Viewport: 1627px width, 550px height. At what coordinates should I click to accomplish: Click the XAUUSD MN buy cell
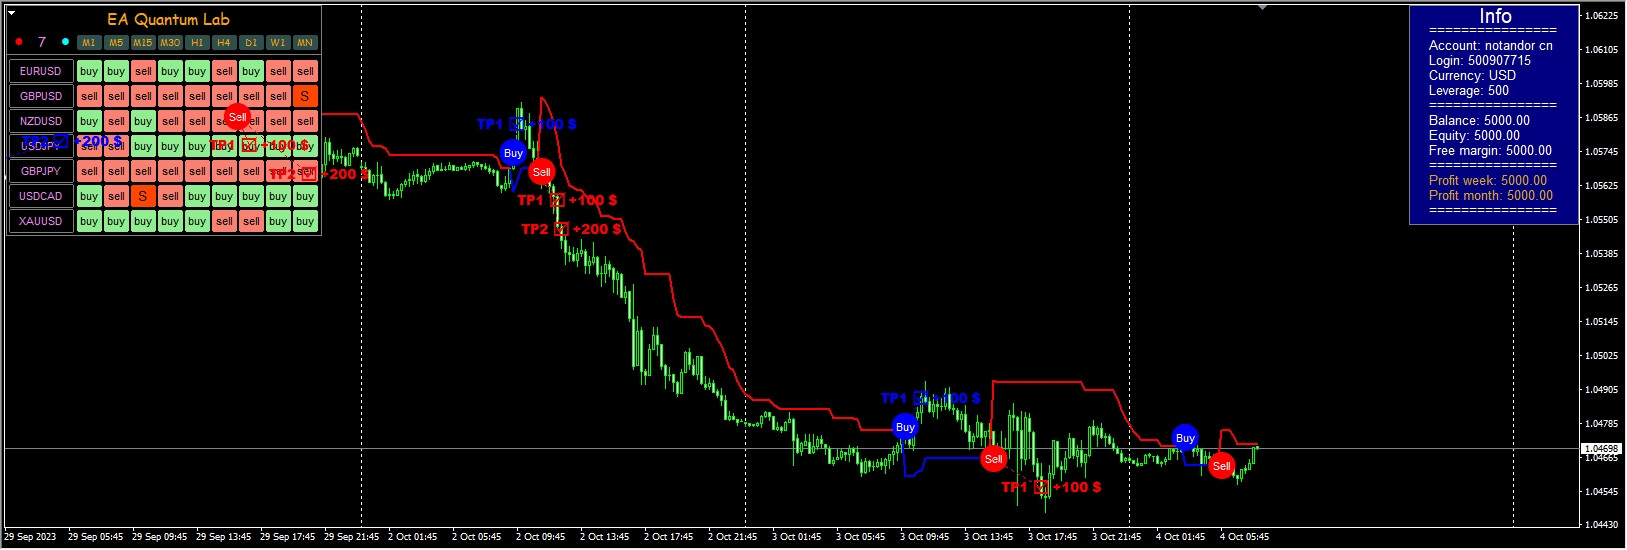(305, 221)
